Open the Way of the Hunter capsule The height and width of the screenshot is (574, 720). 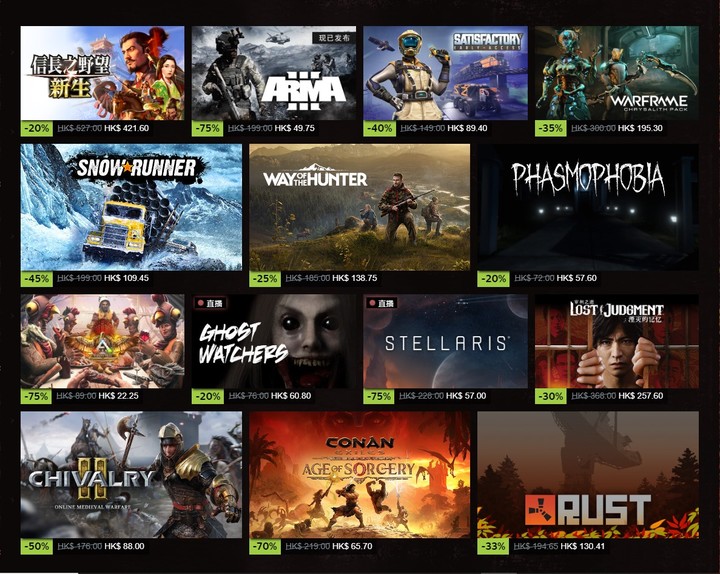(360, 207)
